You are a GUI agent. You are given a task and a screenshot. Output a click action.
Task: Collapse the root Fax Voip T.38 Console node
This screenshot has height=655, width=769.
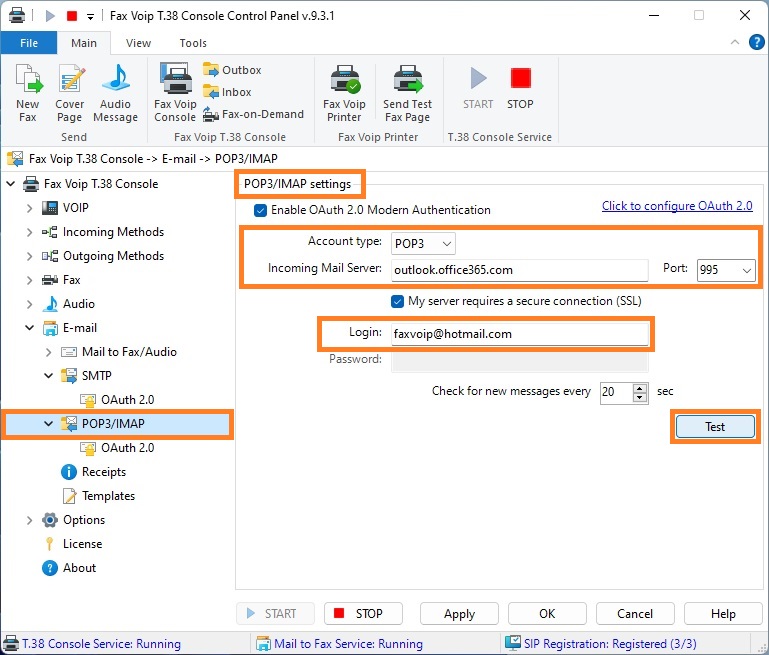(11, 184)
